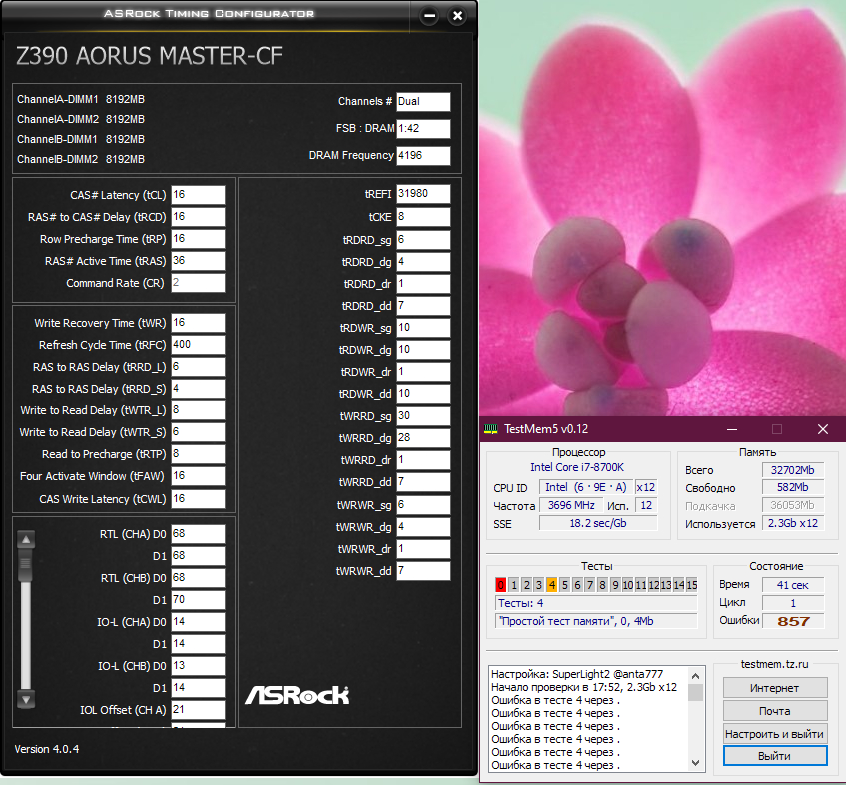The height and width of the screenshot is (785, 846).
Task: Click the Простой тест памяти status line
Action: pos(596,621)
